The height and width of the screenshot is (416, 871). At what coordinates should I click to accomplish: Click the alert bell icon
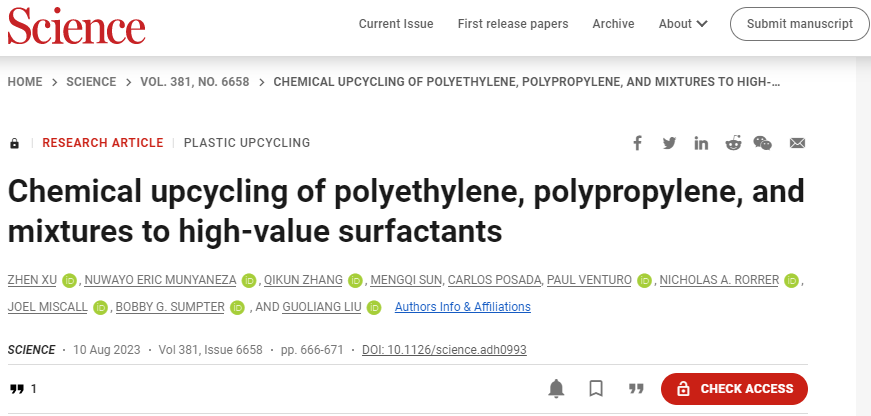pyautogui.click(x=556, y=389)
